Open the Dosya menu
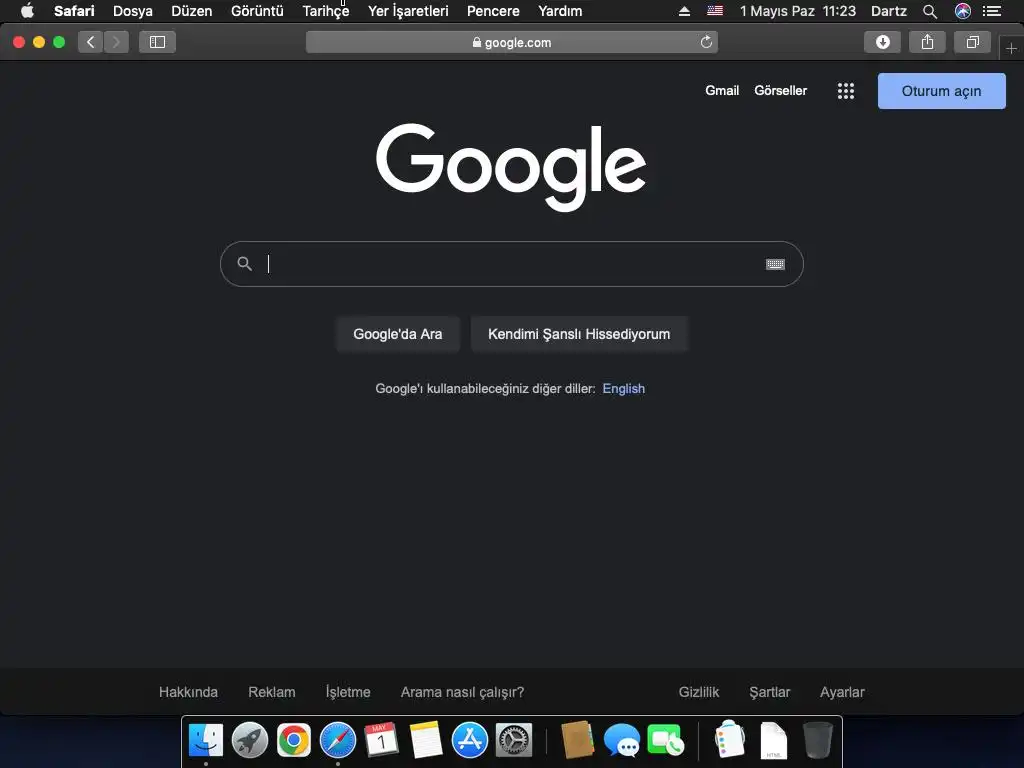Viewport: 1024px width, 768px height. coord(133,11)
